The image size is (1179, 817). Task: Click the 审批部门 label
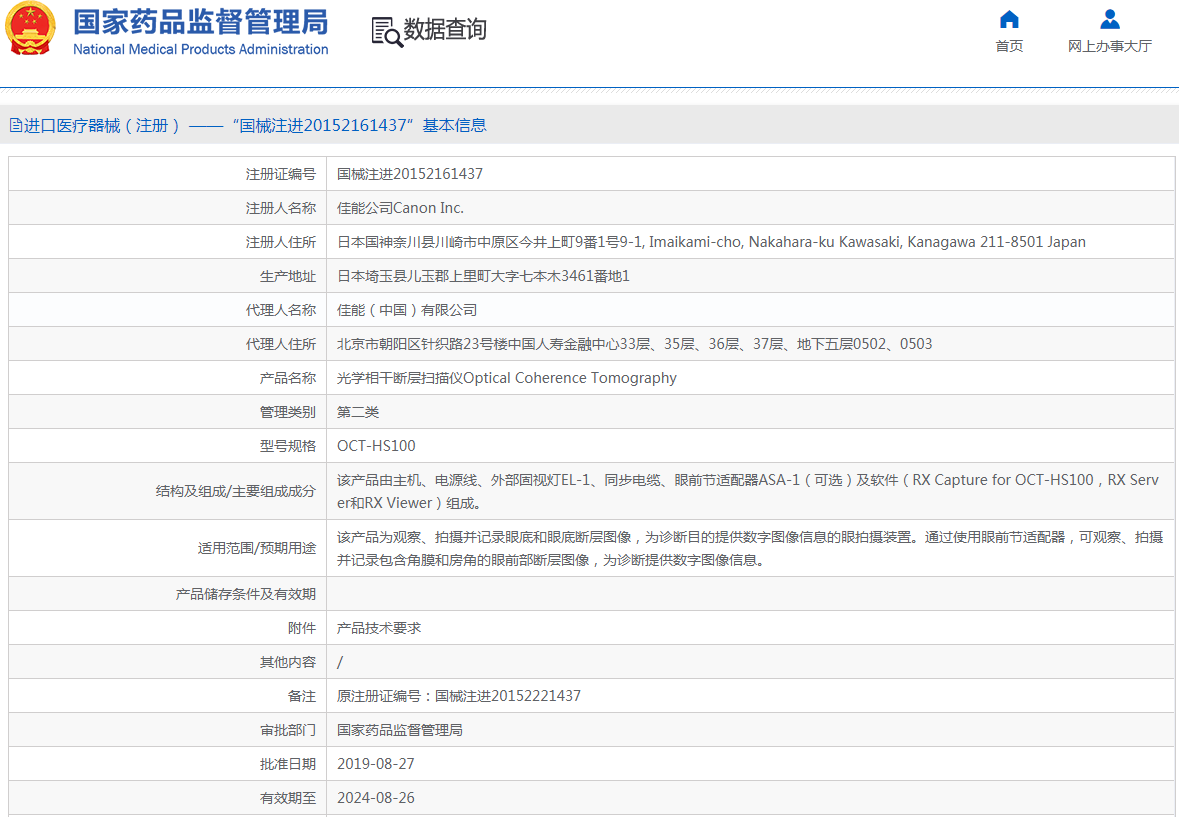(x=288, y=730)
